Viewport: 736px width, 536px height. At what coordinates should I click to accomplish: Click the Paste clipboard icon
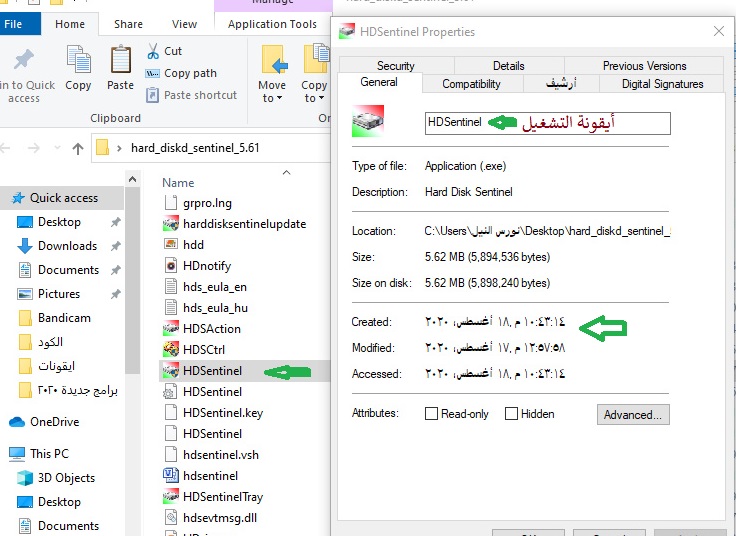[x=120, y=61]
